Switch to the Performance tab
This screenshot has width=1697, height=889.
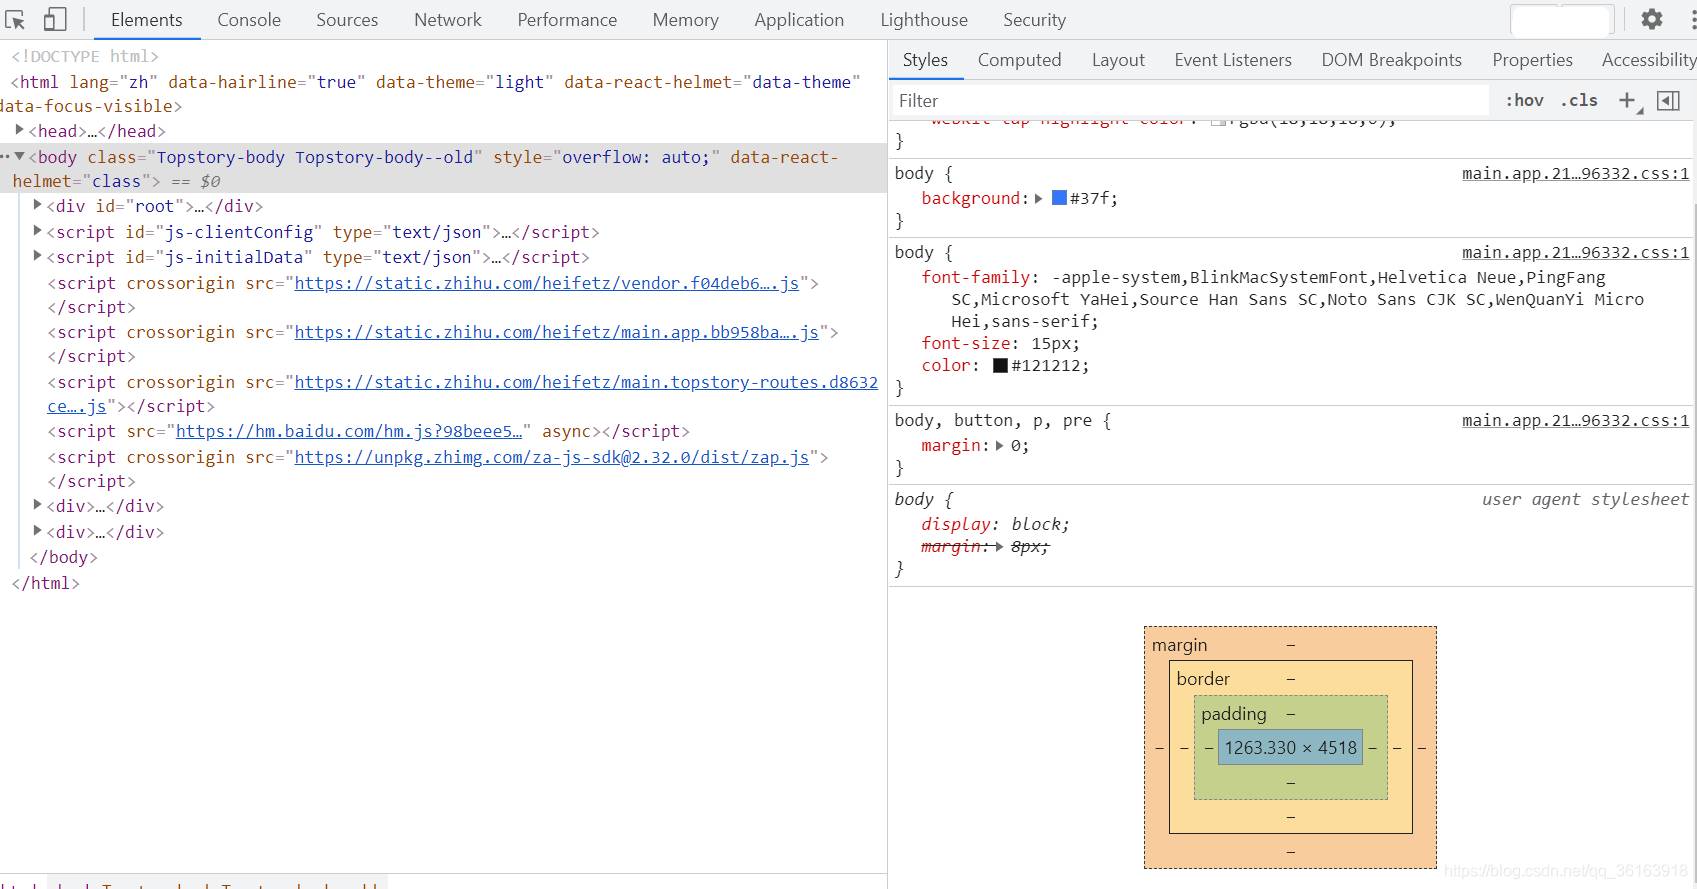[567, 20]
